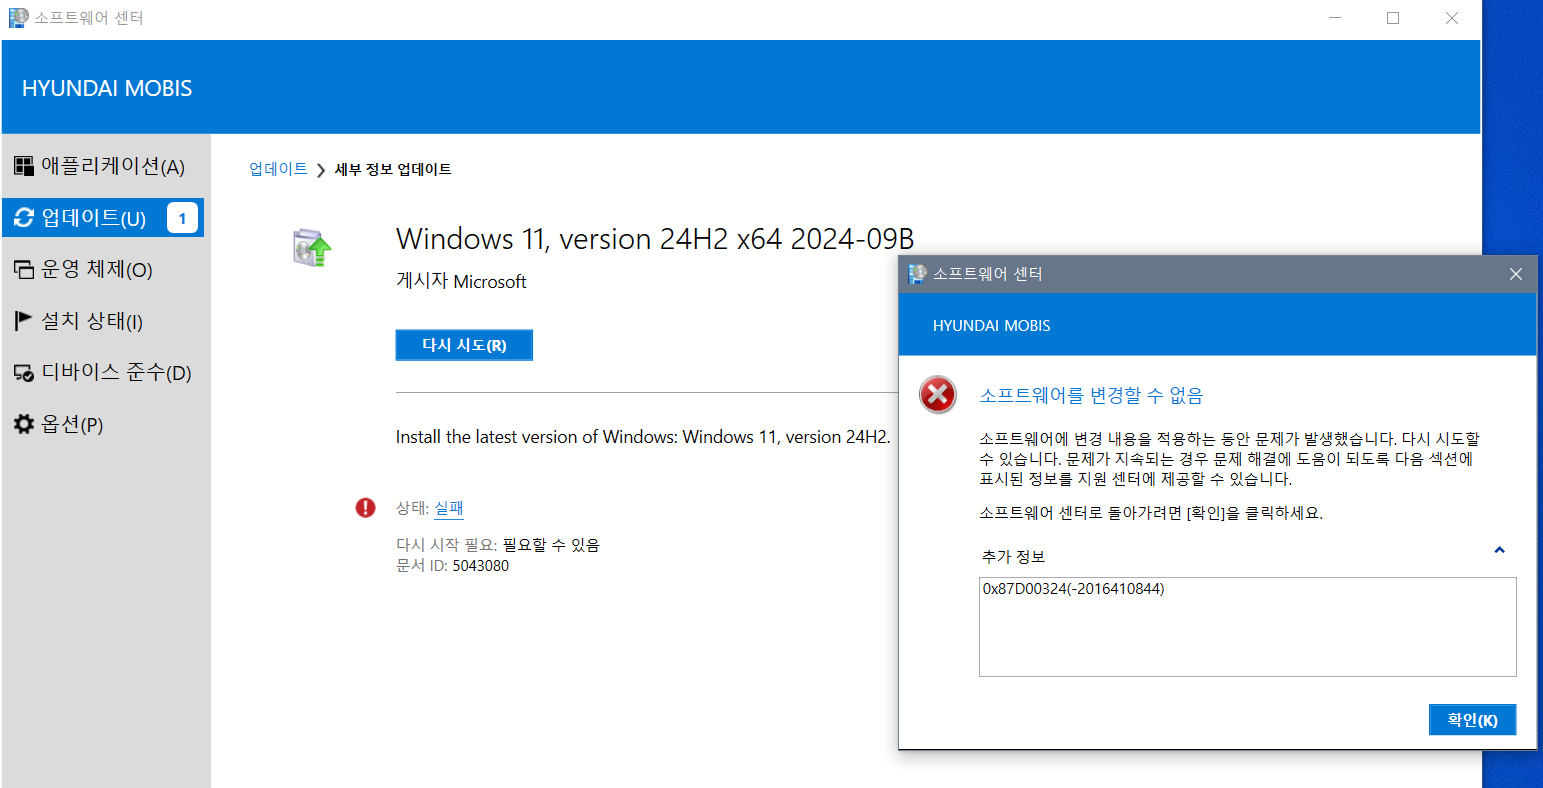
Task: Open the 애플리케이션(A) section
Action: click(105, 166)
